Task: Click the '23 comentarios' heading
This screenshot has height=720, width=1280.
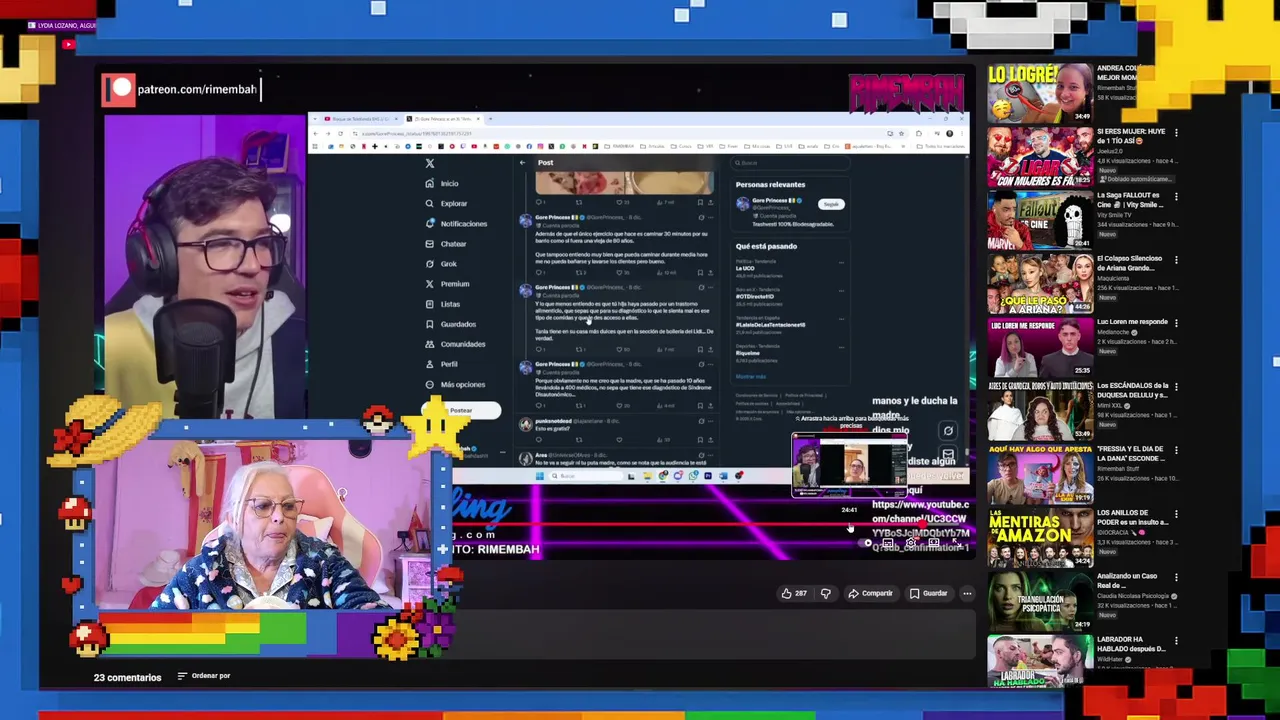Action: [127, 677]
